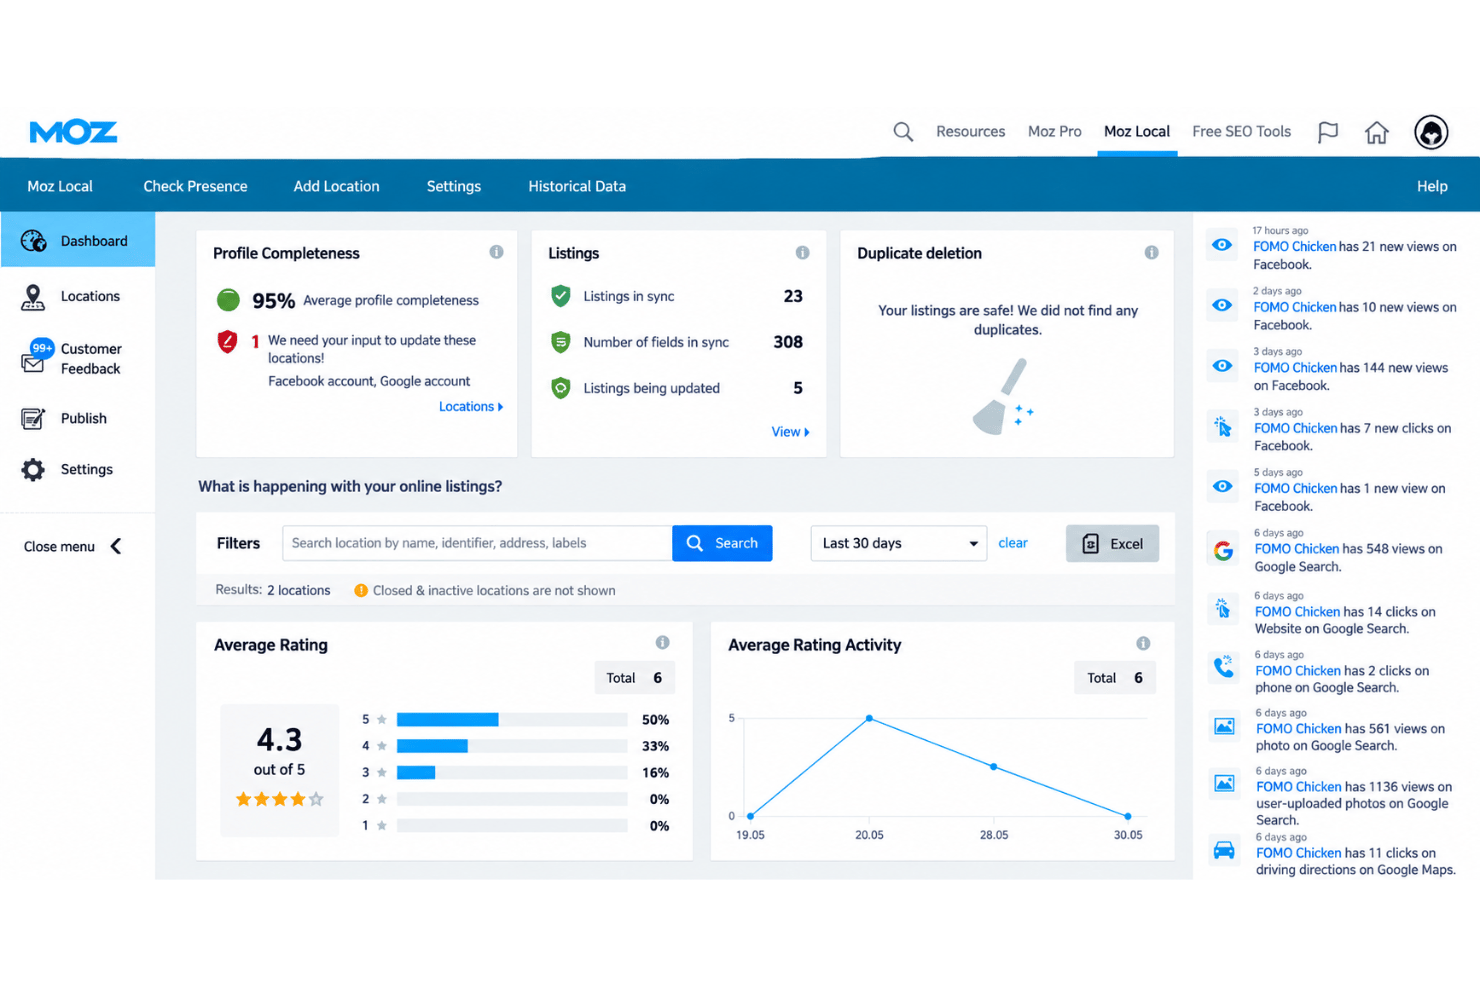Click Average Rating Activity info icon
This screenshot has width=1480, height=987.
[x=1143, y=644]
